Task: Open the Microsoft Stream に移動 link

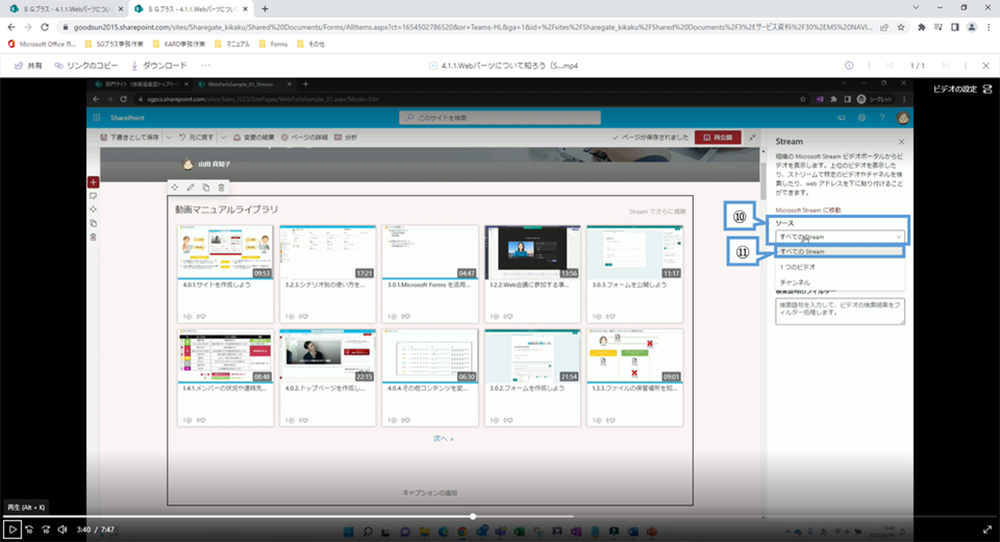Action: tap(808, 210)
